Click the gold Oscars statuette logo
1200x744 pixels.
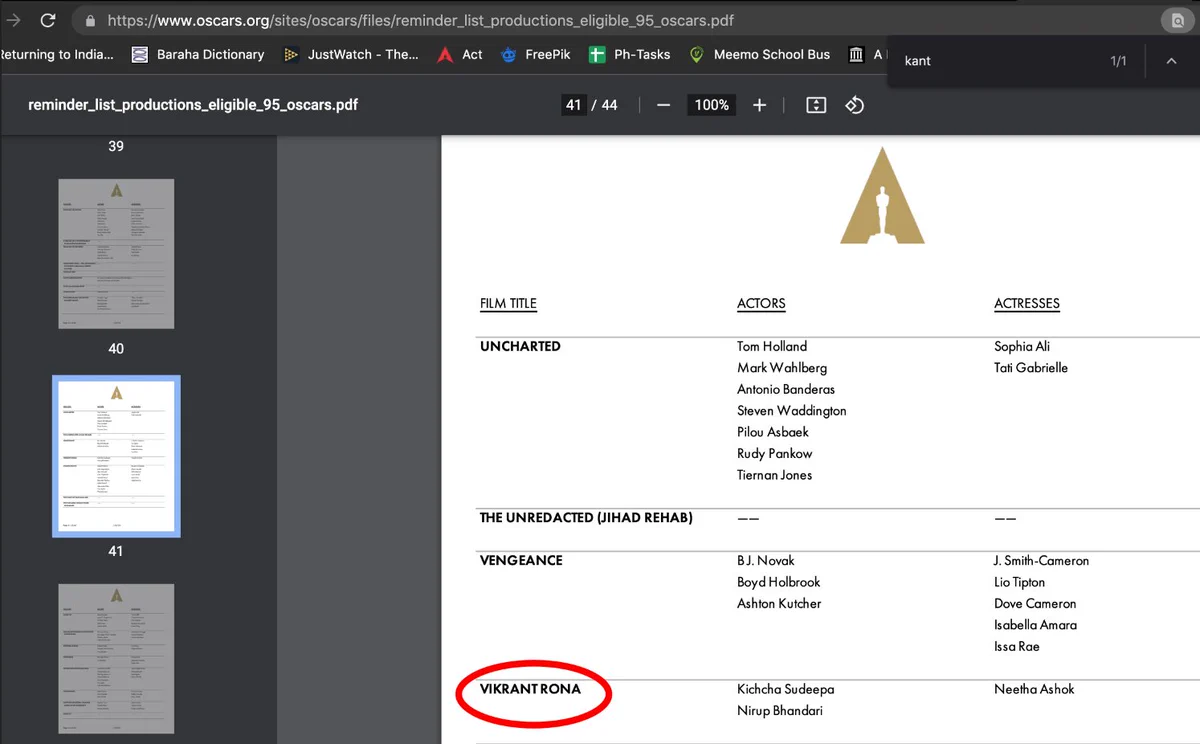(x=882, y=195)
